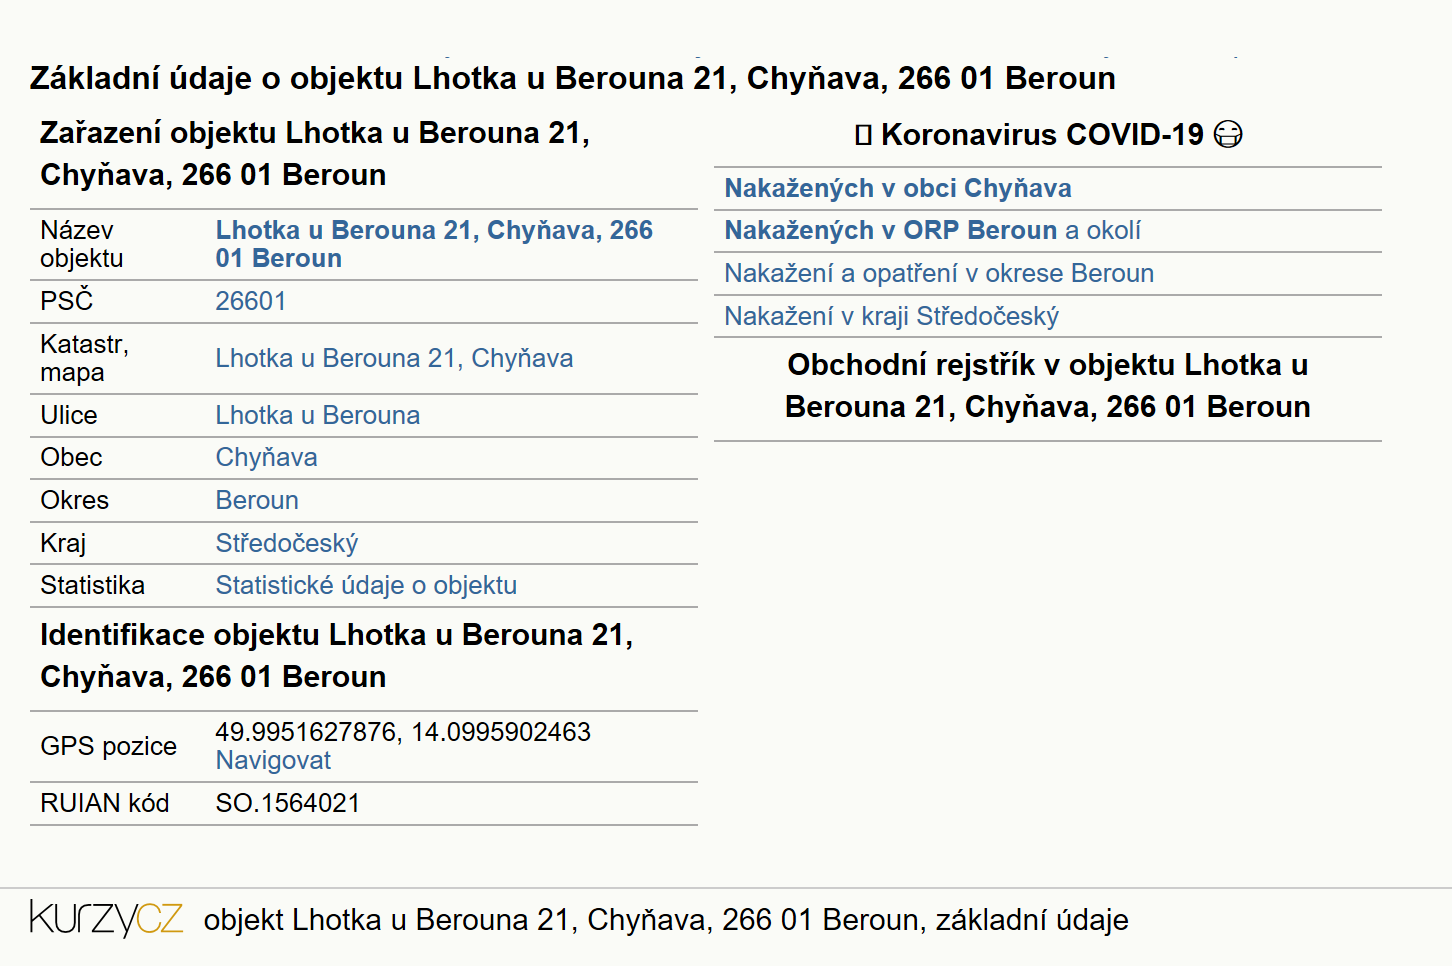Screen dimensions: 1452x966
Task: Select the street link Lhotka u Berouna
Action: 318,415
